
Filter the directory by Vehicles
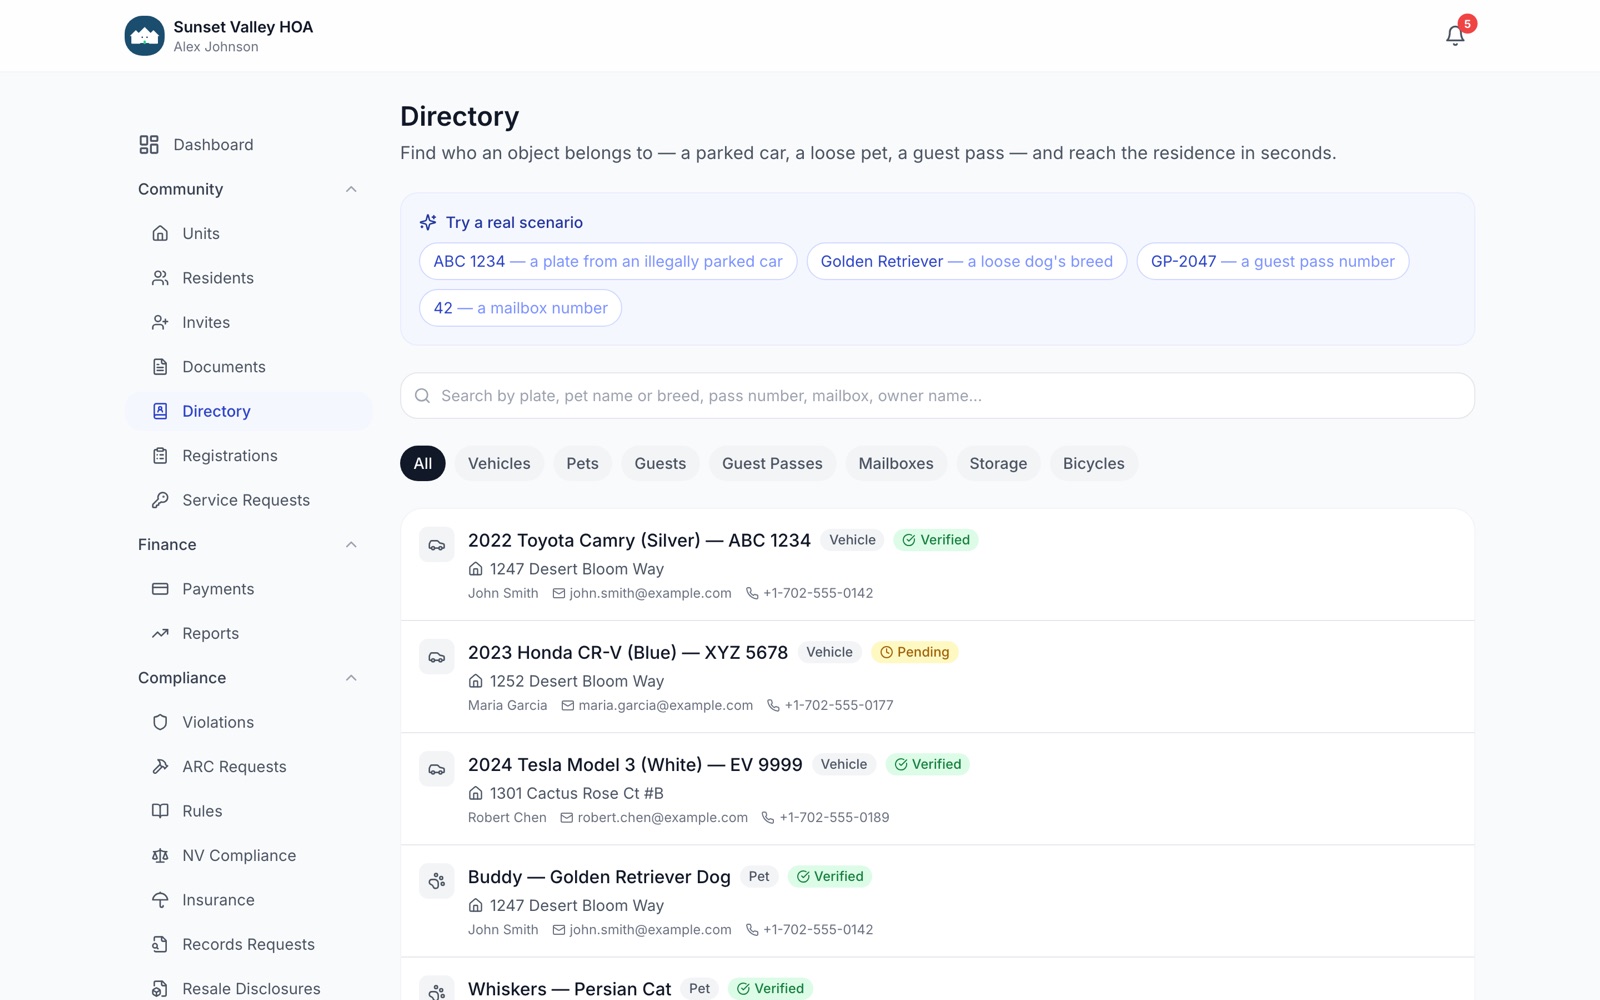[x=499, y=463]
